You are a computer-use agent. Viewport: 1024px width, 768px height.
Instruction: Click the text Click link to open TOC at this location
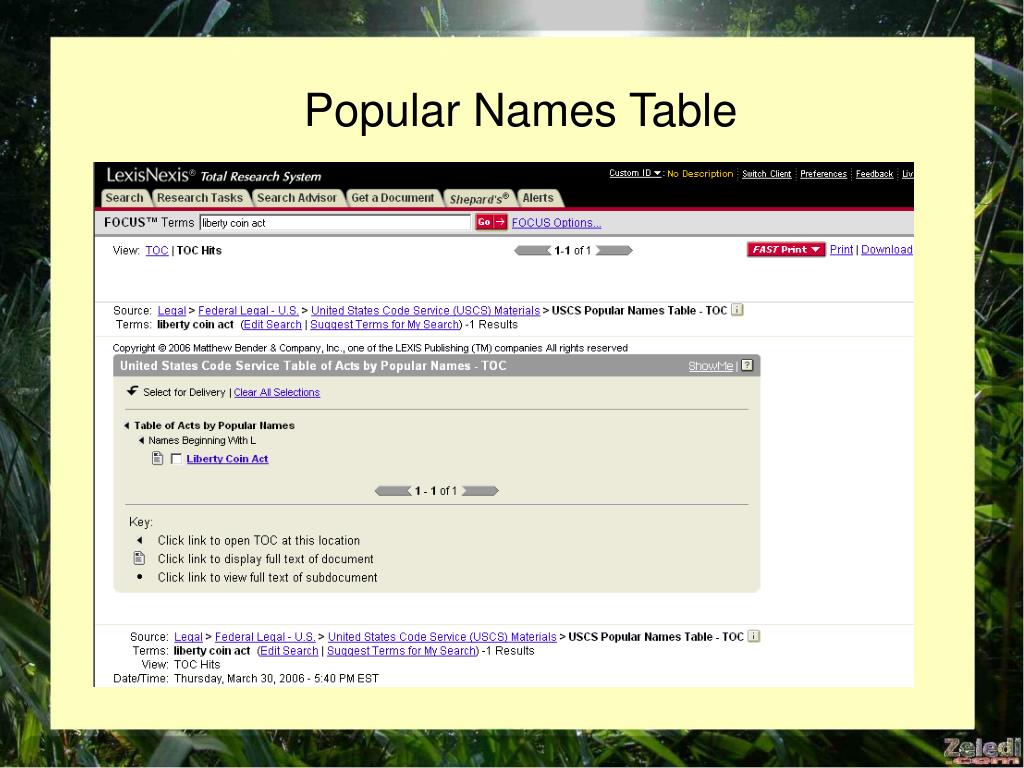click(x=259, y=541)
